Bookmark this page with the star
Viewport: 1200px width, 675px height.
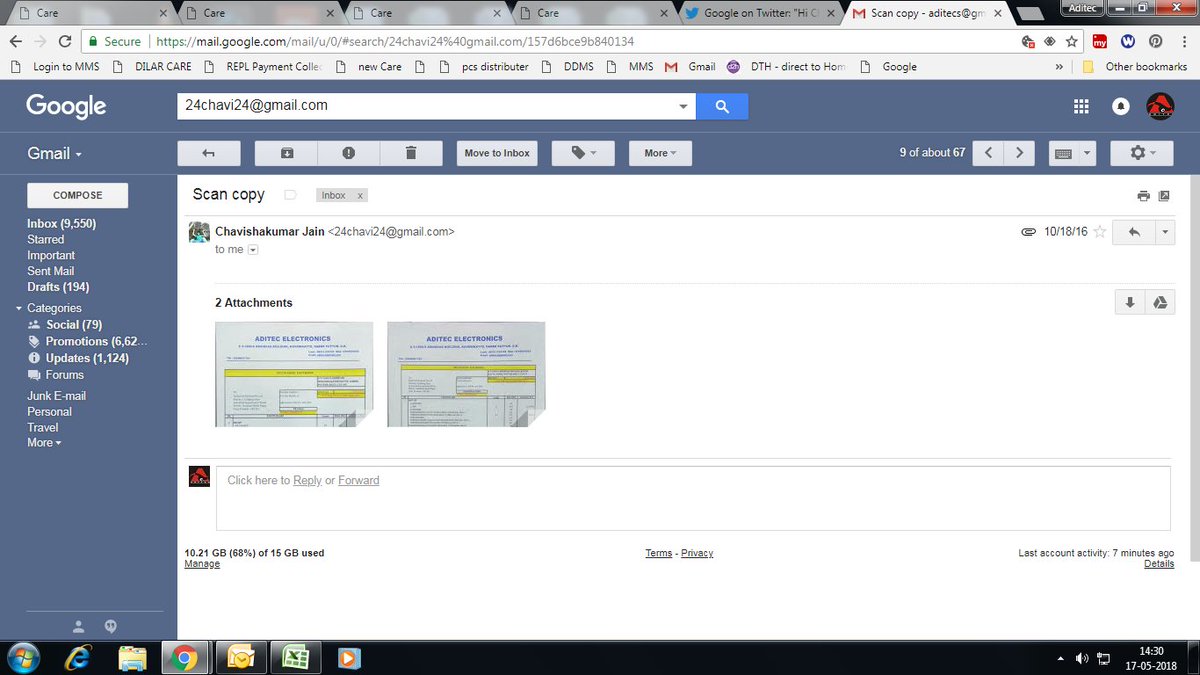pos(1072,42)
